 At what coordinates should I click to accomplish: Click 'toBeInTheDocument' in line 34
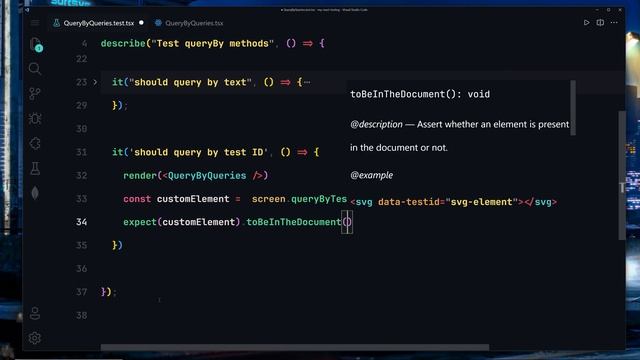(x=293, y=222)
